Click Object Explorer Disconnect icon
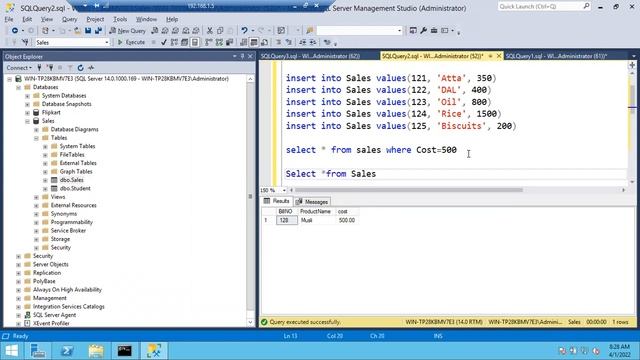The width and height of the screenshot is (640, 360). coord(50,68)
